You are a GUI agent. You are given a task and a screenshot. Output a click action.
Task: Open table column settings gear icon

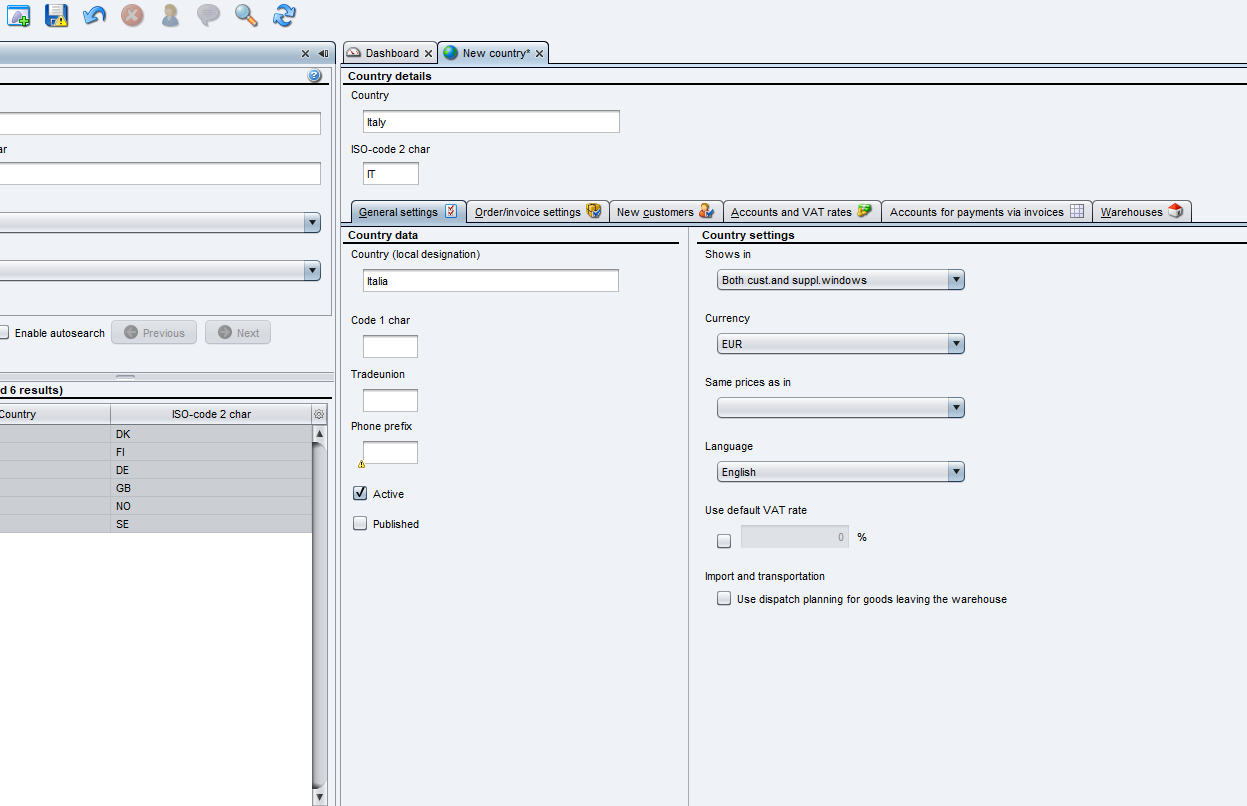(x=319, y=414)
